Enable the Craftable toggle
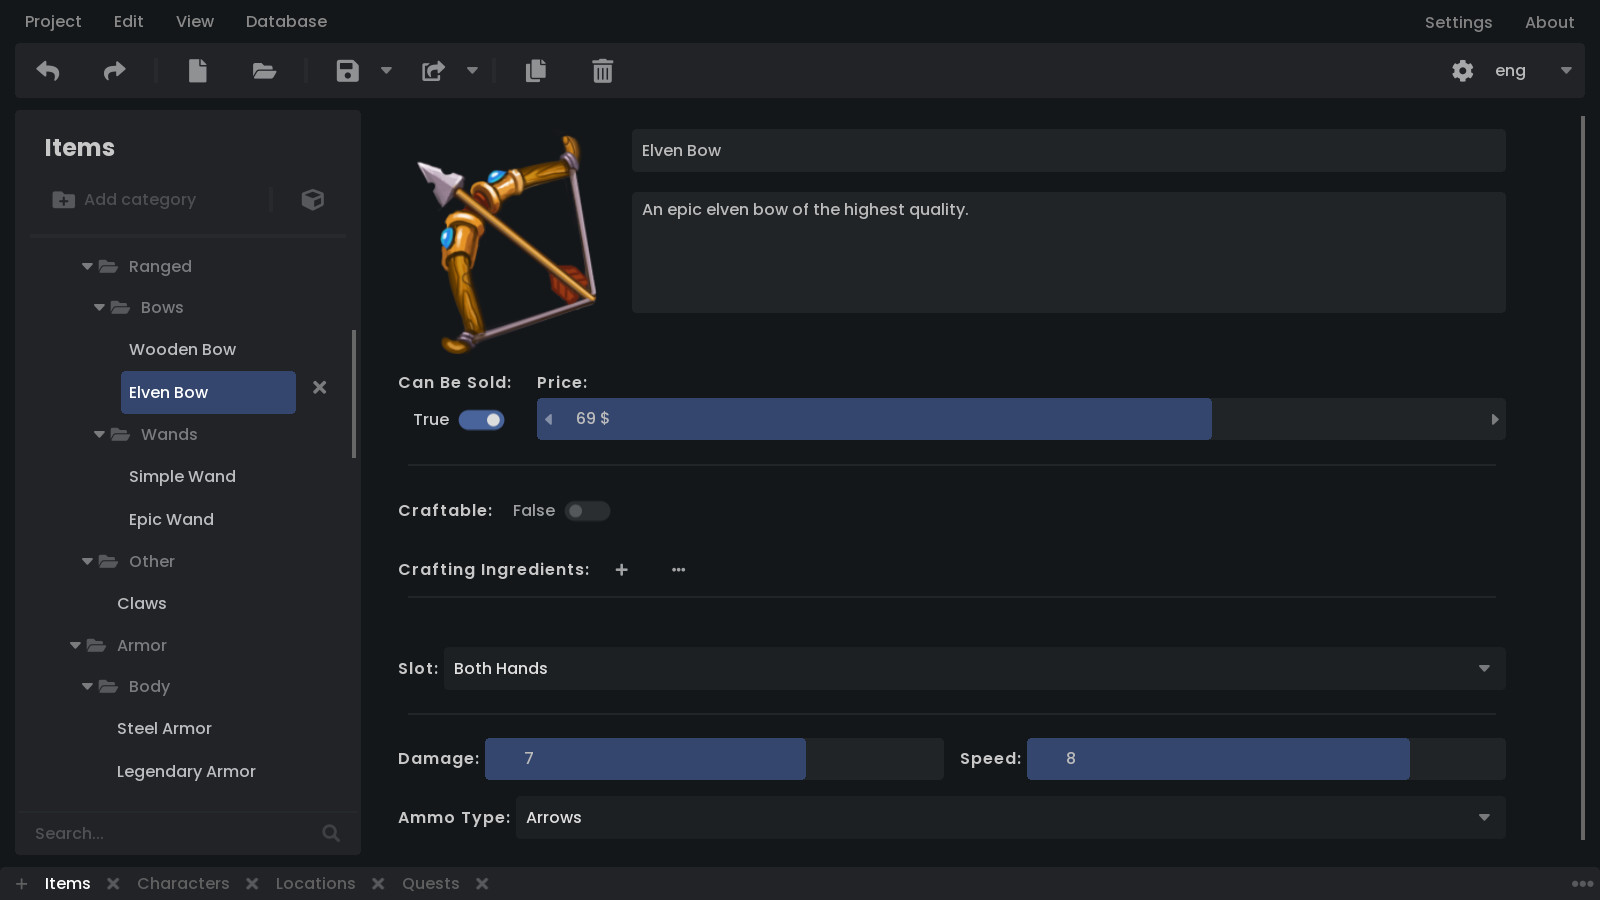This screenshot has height=900, width=1600. [x=587, y=510]
